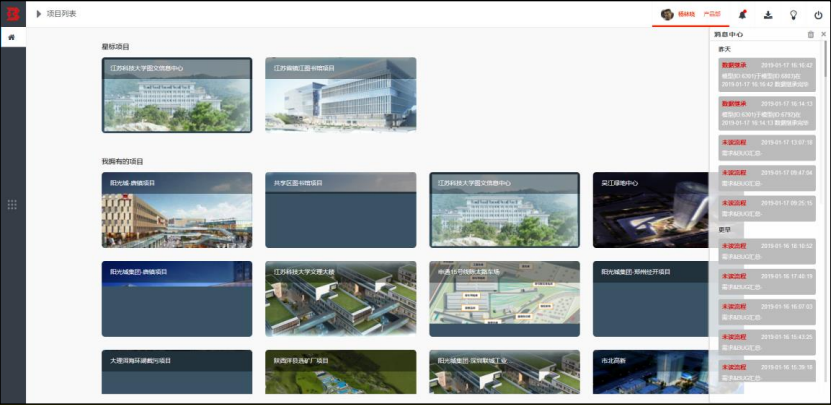Open the 产品部 department label
Screen dimensions: 831x405
712,14
